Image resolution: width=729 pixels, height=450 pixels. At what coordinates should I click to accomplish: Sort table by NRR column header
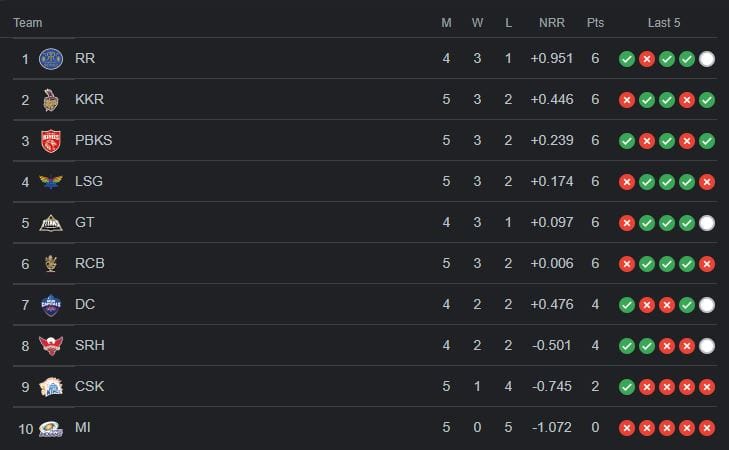(552, 23)
